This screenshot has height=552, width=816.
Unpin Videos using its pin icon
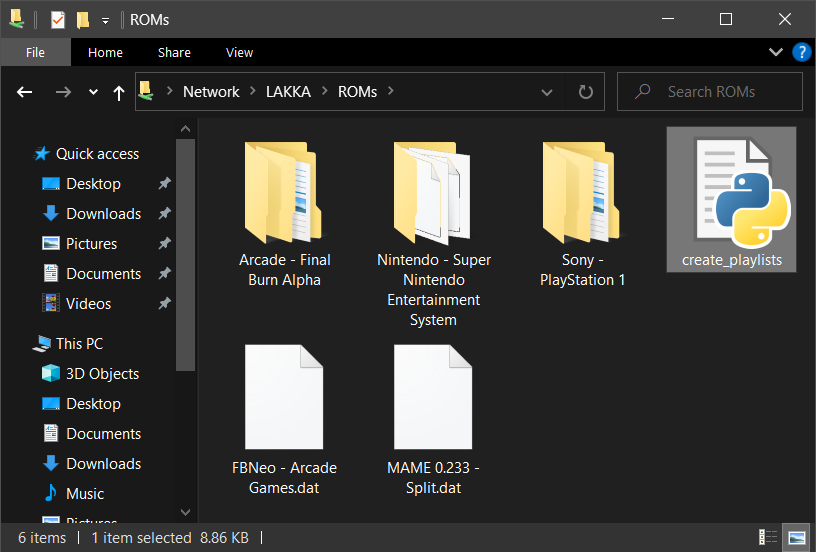(x=164, y=303)
